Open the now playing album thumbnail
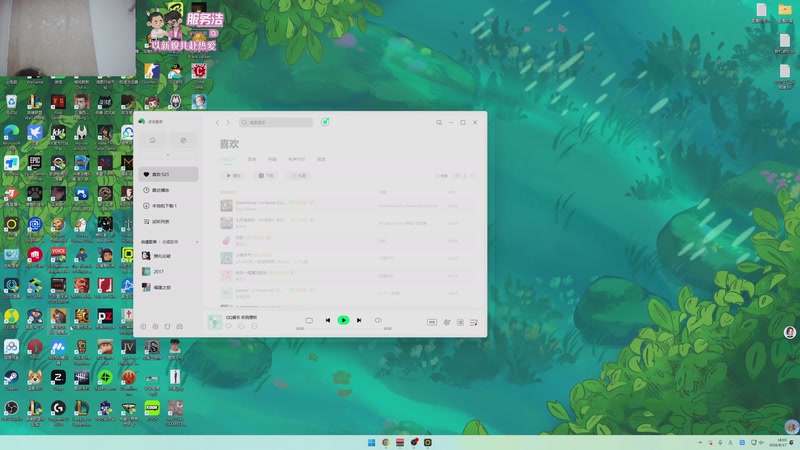 point(215,322)
